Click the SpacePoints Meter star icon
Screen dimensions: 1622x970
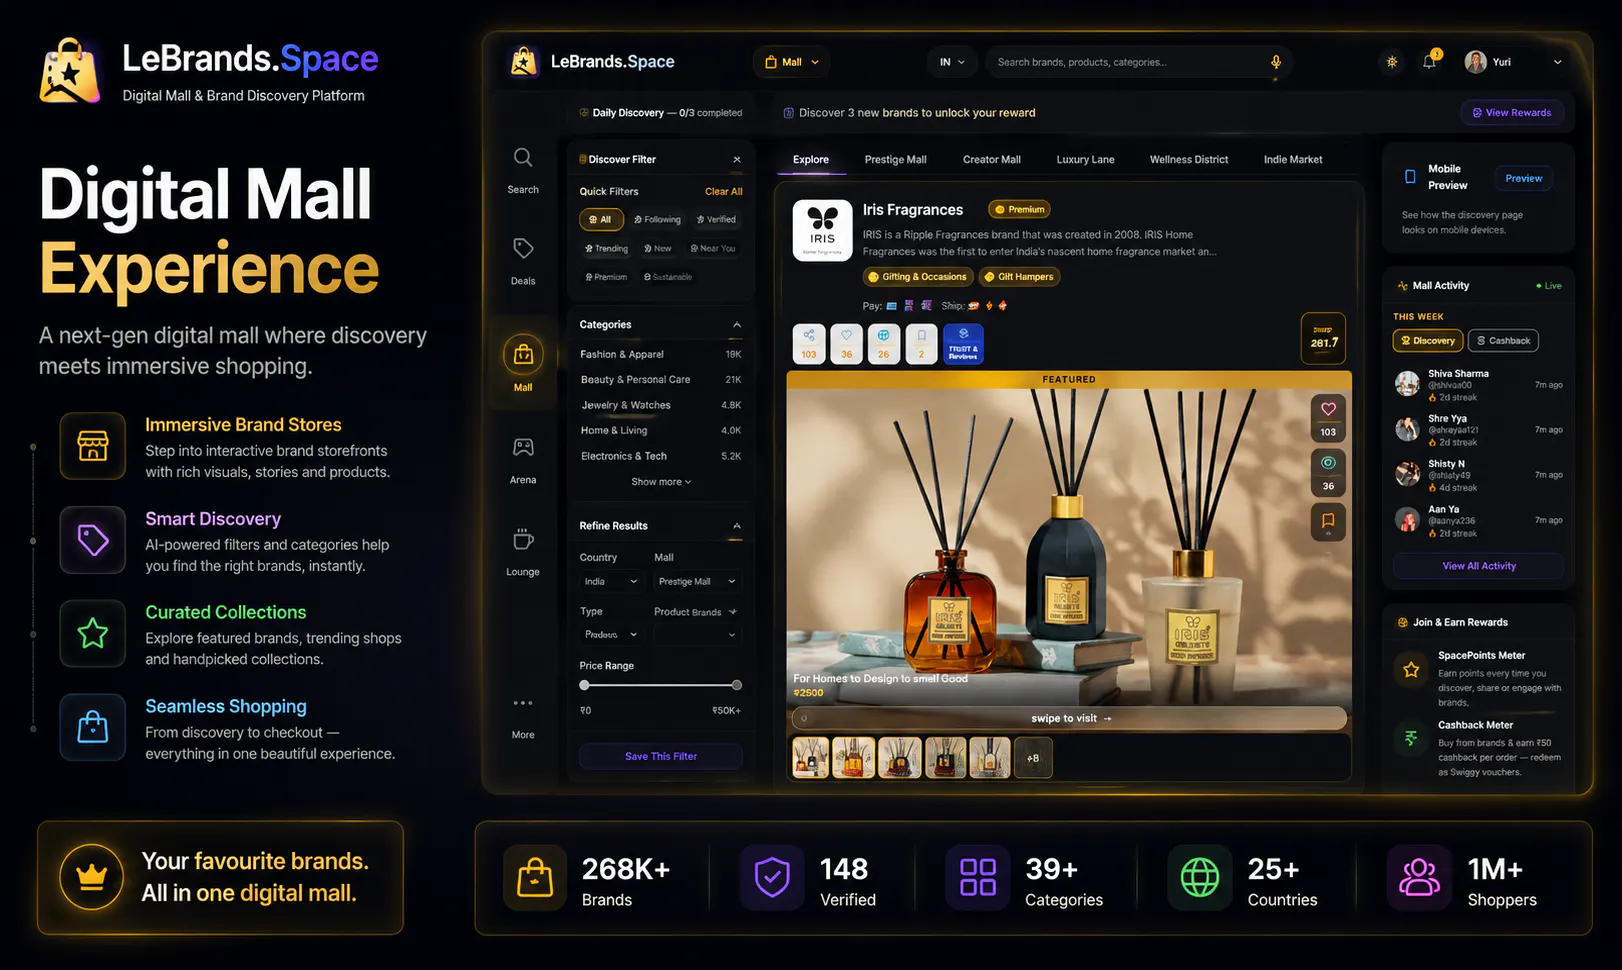coord(1411,670)
